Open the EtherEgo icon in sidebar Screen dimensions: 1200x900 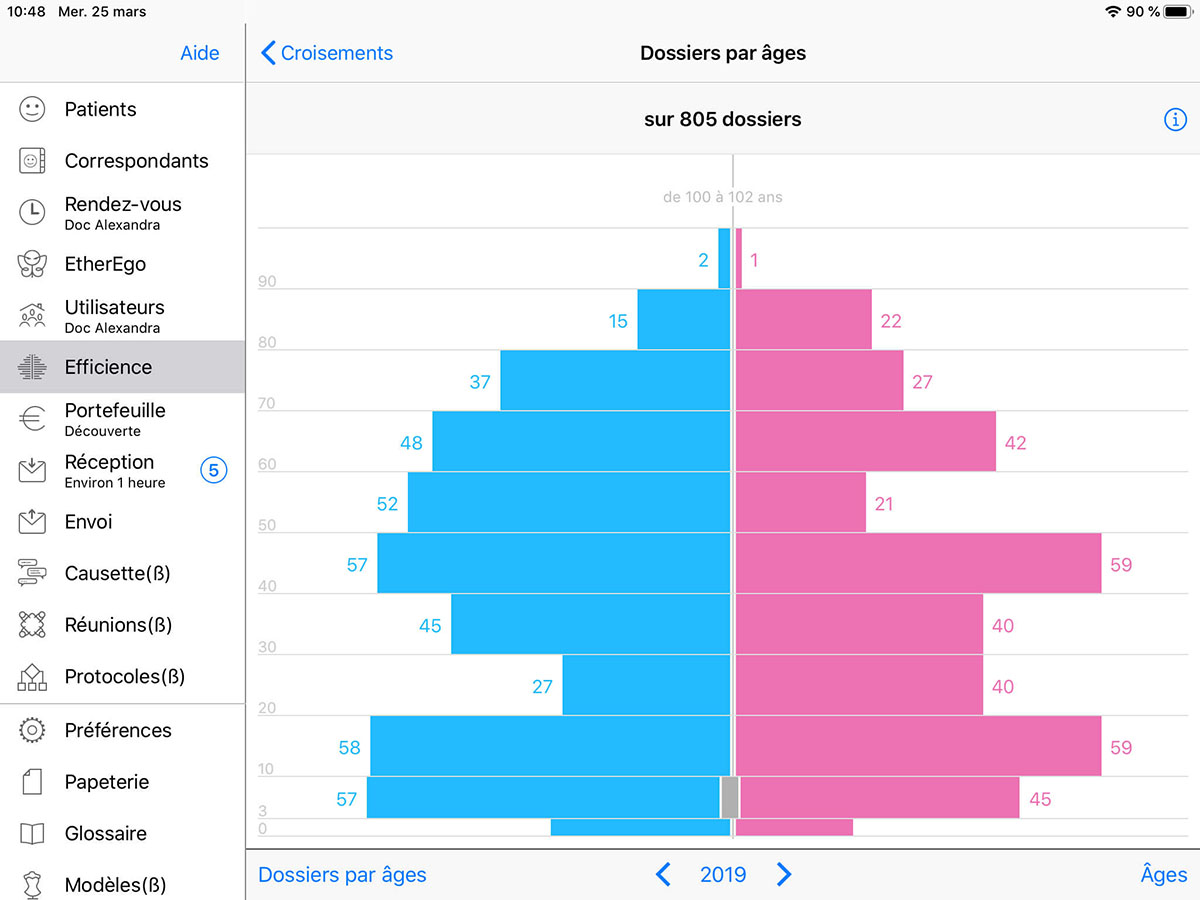click(33, 264)
